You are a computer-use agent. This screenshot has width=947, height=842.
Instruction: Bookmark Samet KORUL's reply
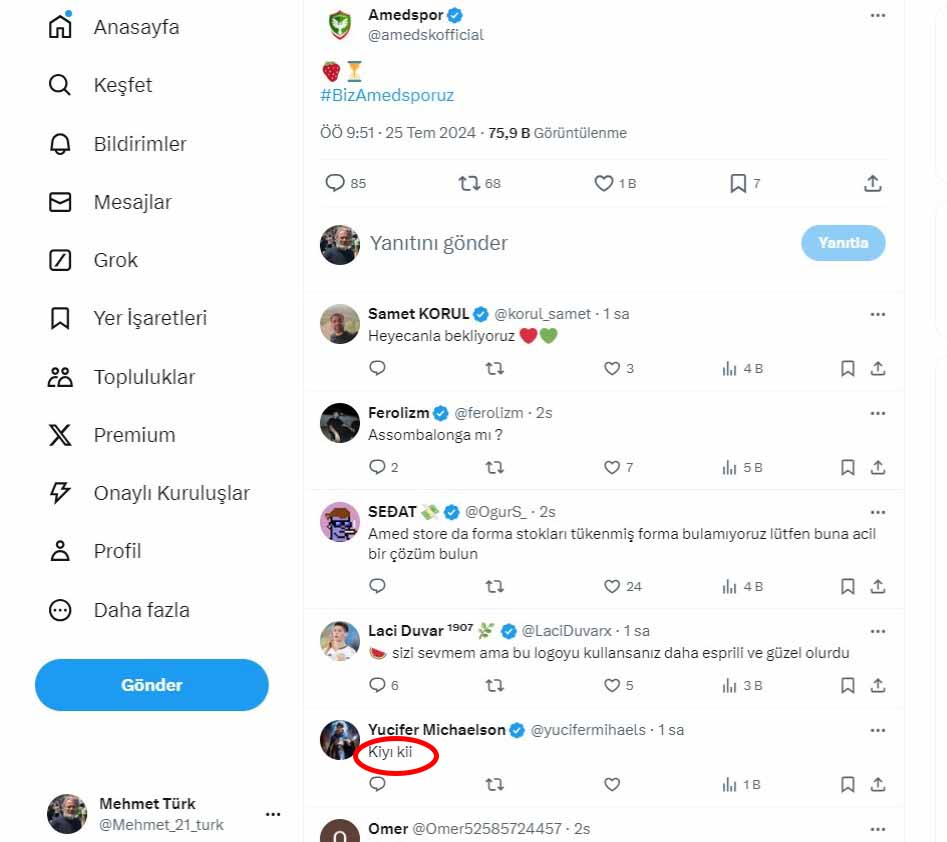(847, 369)
